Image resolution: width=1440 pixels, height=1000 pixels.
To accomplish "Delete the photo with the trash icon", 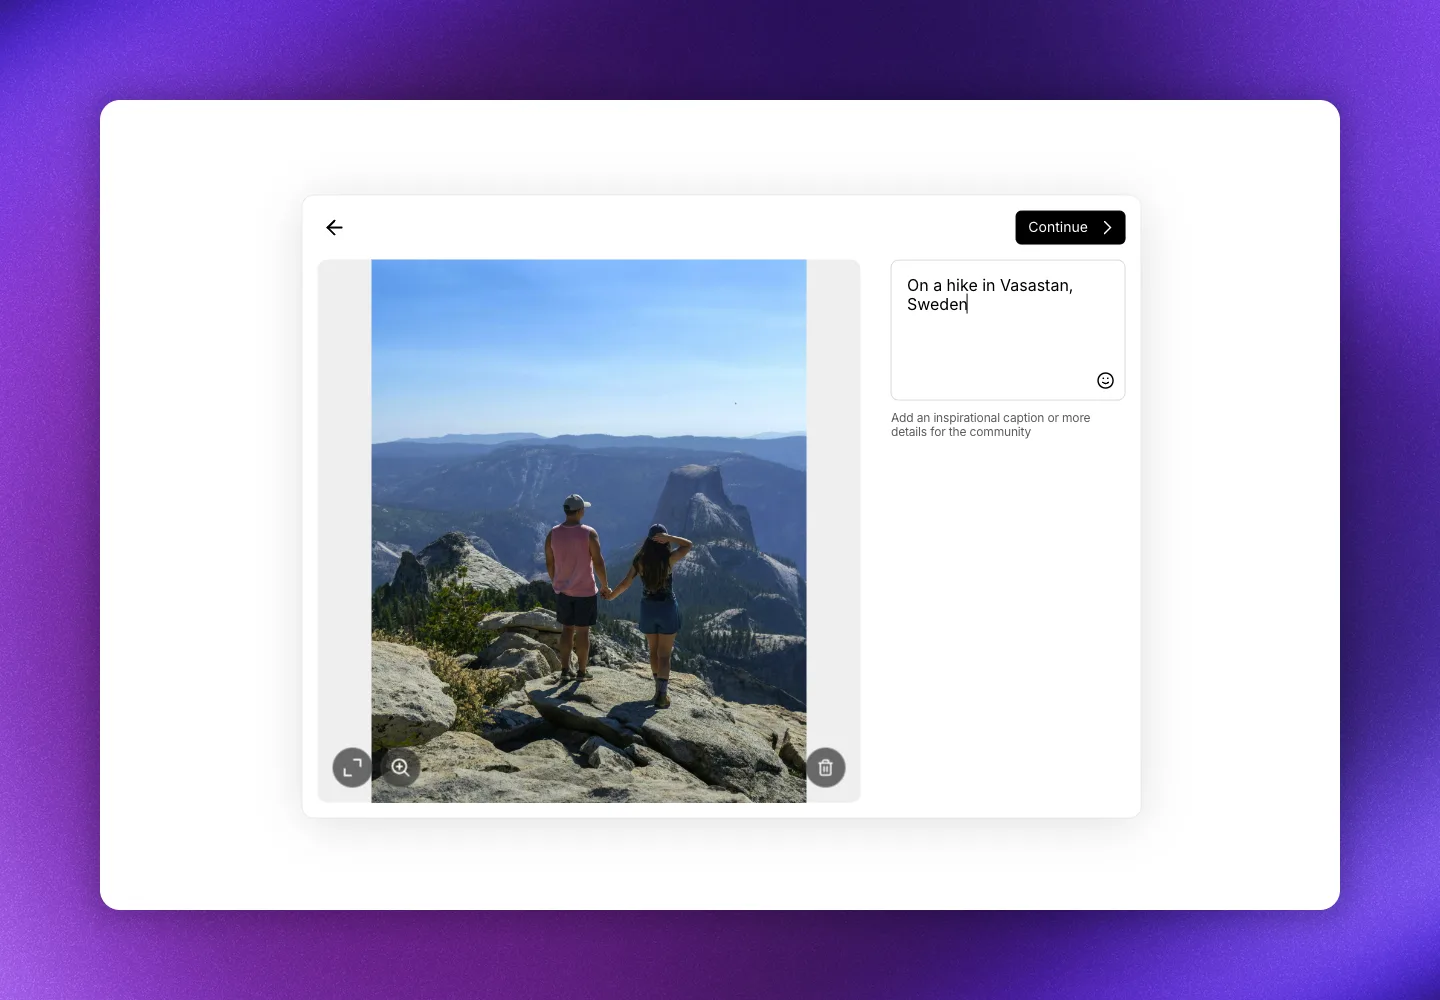I will pos(826,768).
